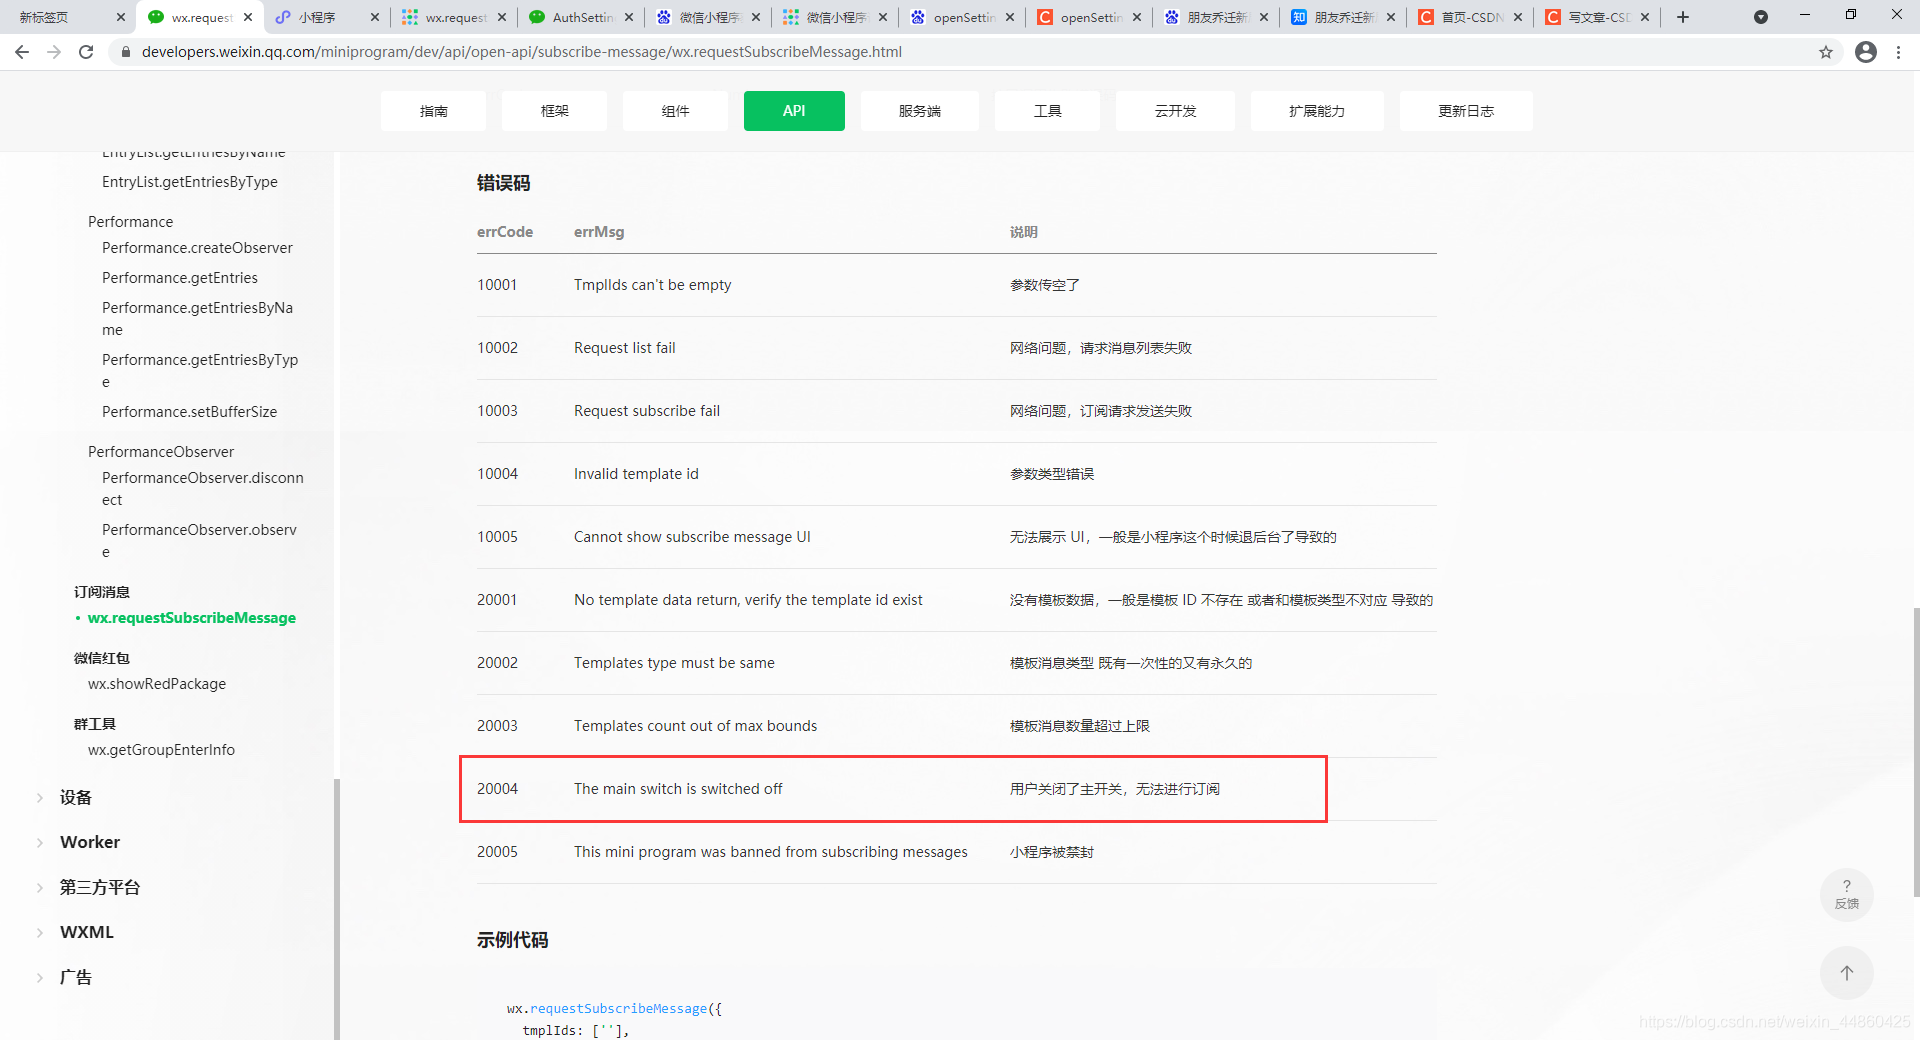The height and width of the screenshot is (1040, 1920).
Task: Click 'Cannot show subscribe message UI' text
Action: [692, 537]
